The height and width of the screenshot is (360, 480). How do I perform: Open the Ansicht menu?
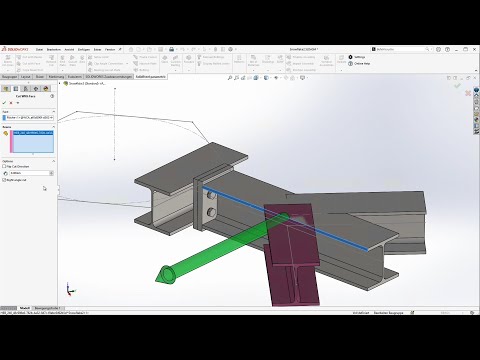69,49
